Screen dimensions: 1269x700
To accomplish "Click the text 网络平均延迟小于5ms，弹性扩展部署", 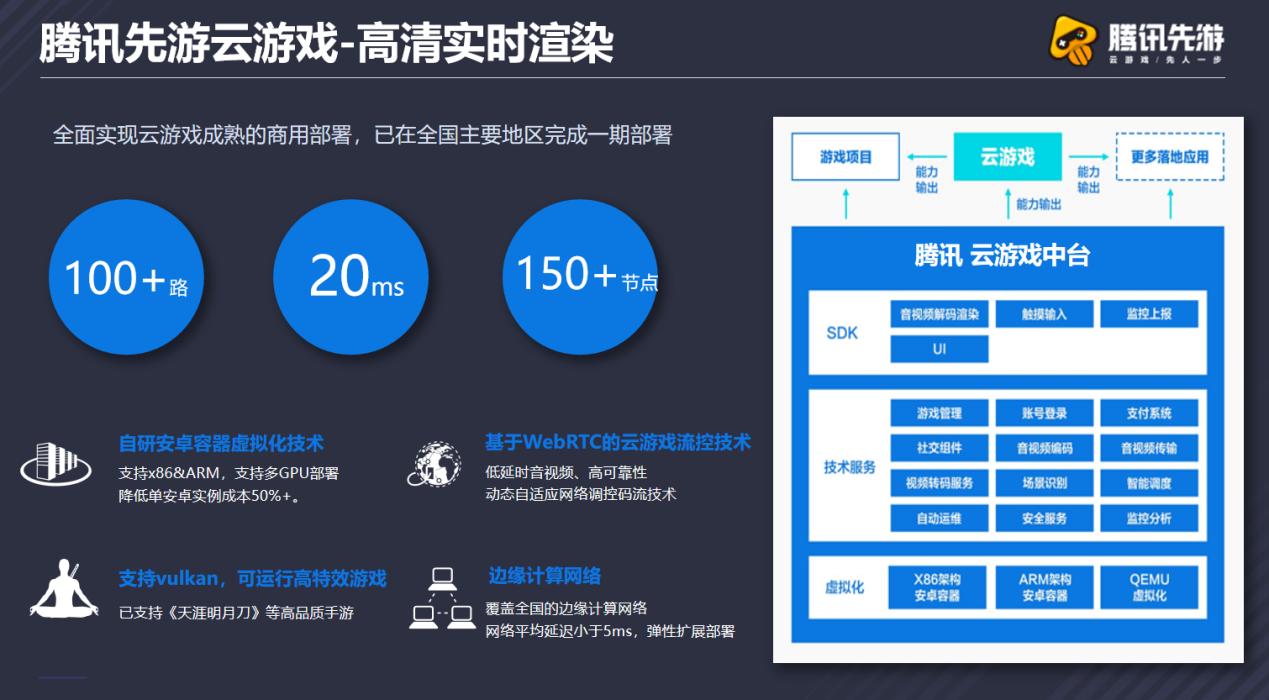I will [610, 631].
